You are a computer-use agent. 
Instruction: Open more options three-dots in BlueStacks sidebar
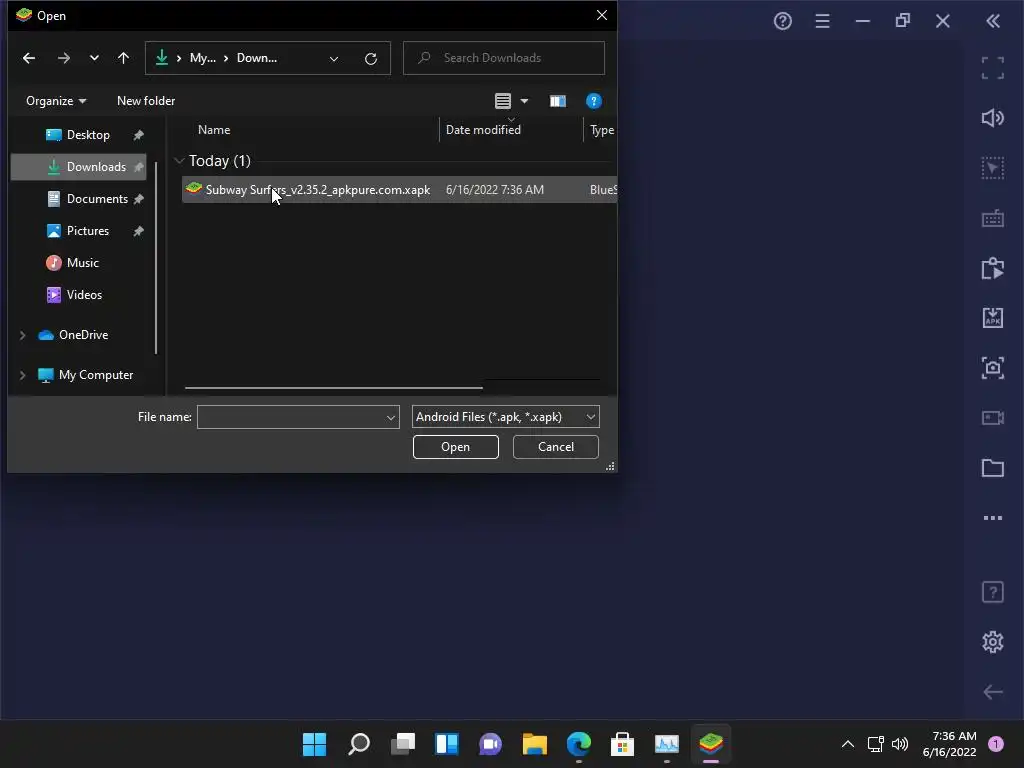(992, 518)
